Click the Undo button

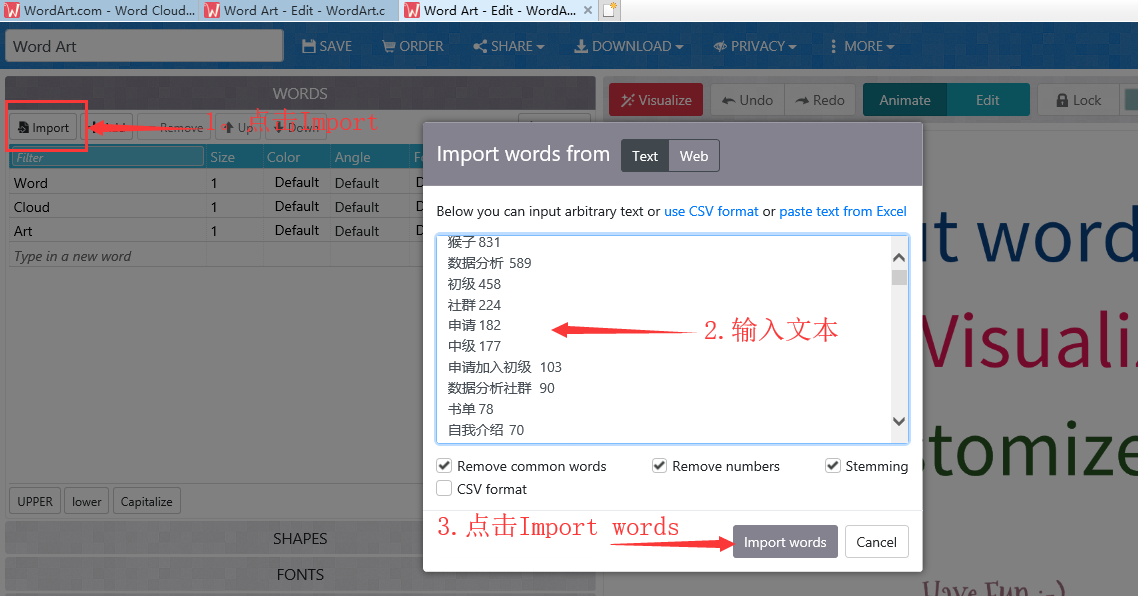[x=748, y=100]
